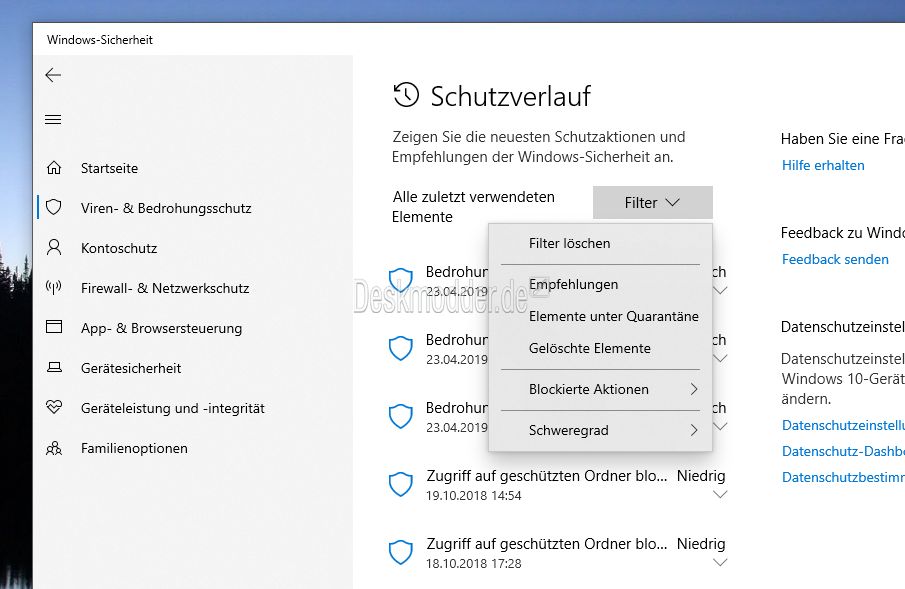Image resolution: width=905 pixels, height=589 pixels.
Task: Open the Hilfe erhalten link
Action: pyautogui.click(x=823, y=165)
